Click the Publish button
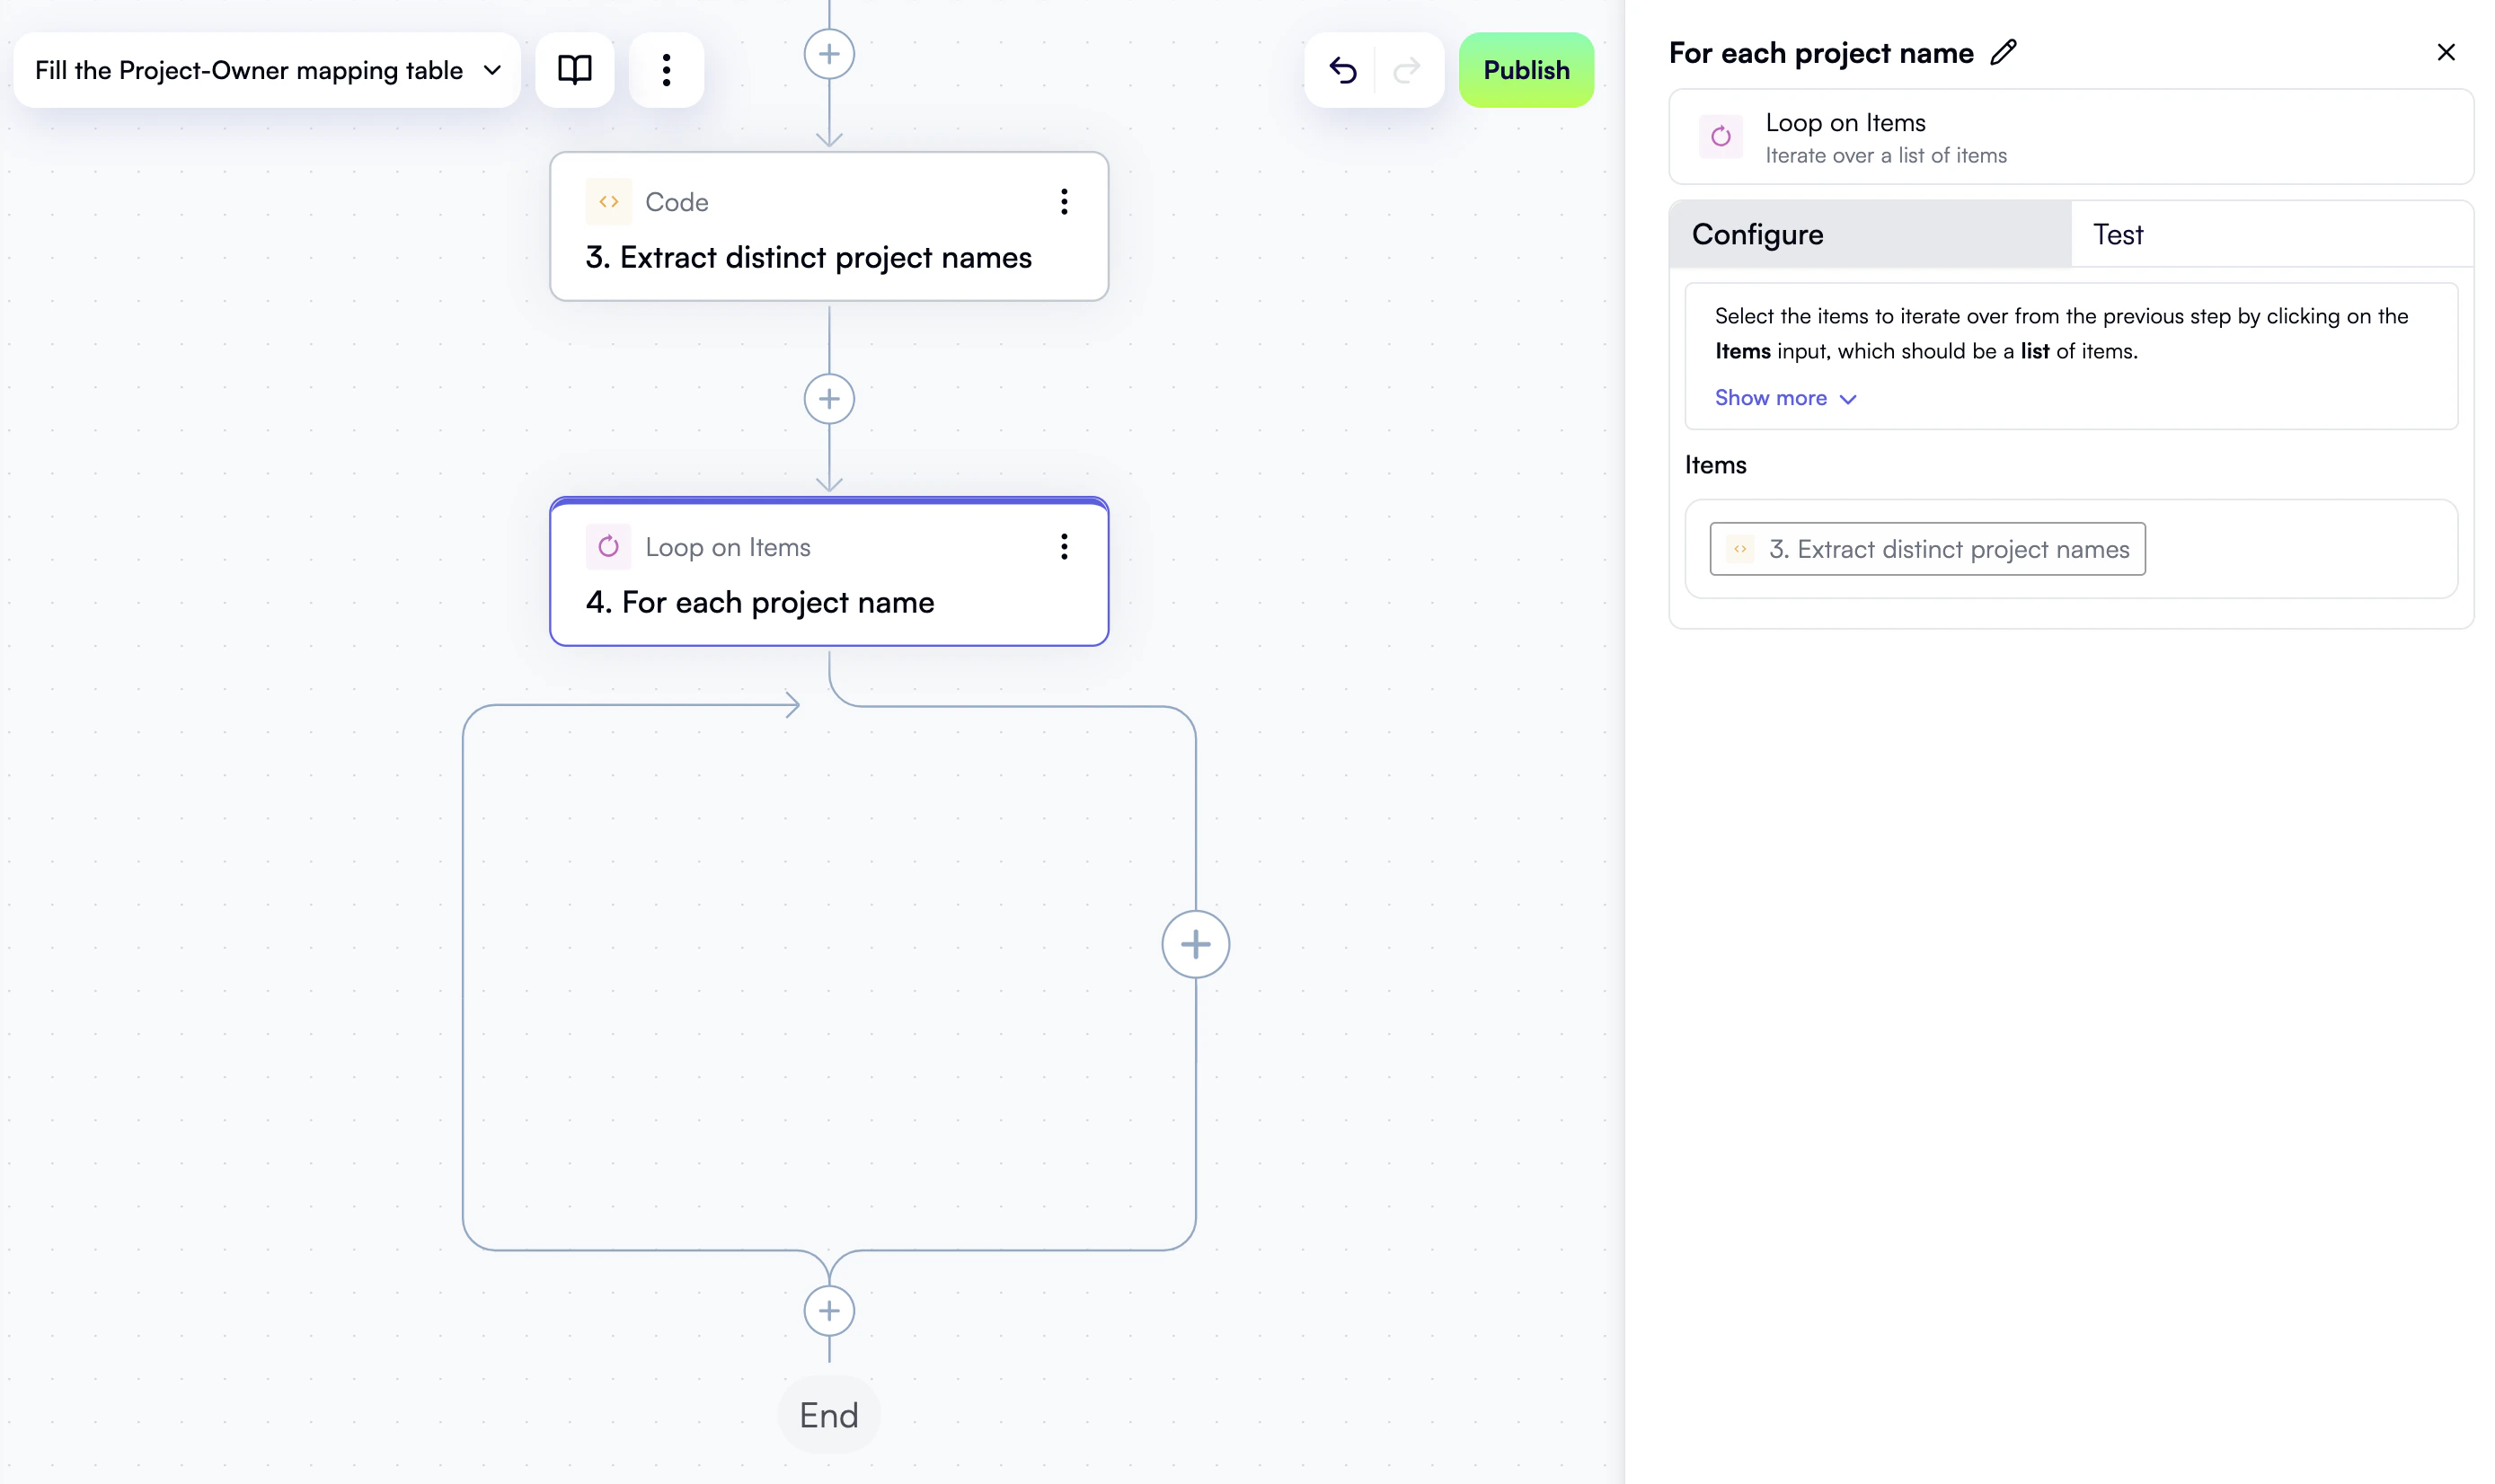2495x1484 pixels. point(1526,70)
